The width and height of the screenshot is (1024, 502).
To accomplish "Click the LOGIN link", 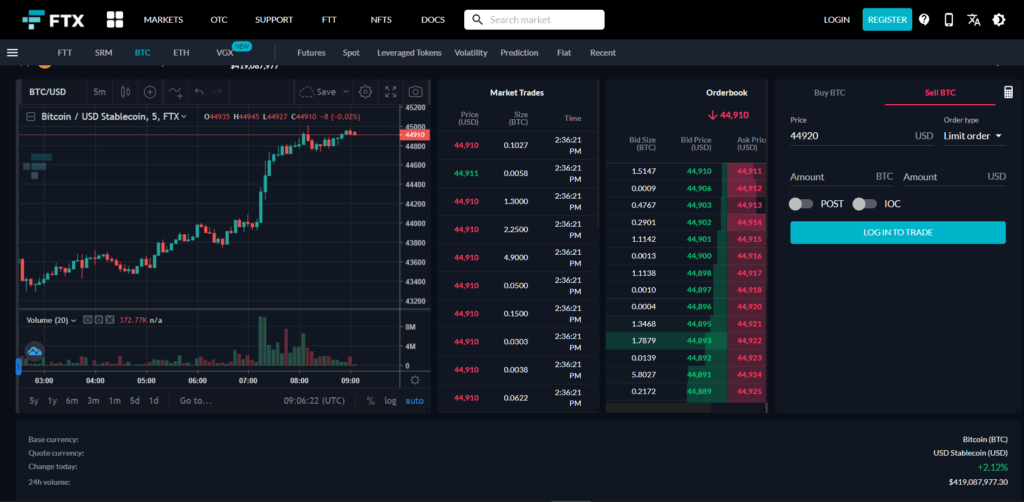I will click(837, 20).
